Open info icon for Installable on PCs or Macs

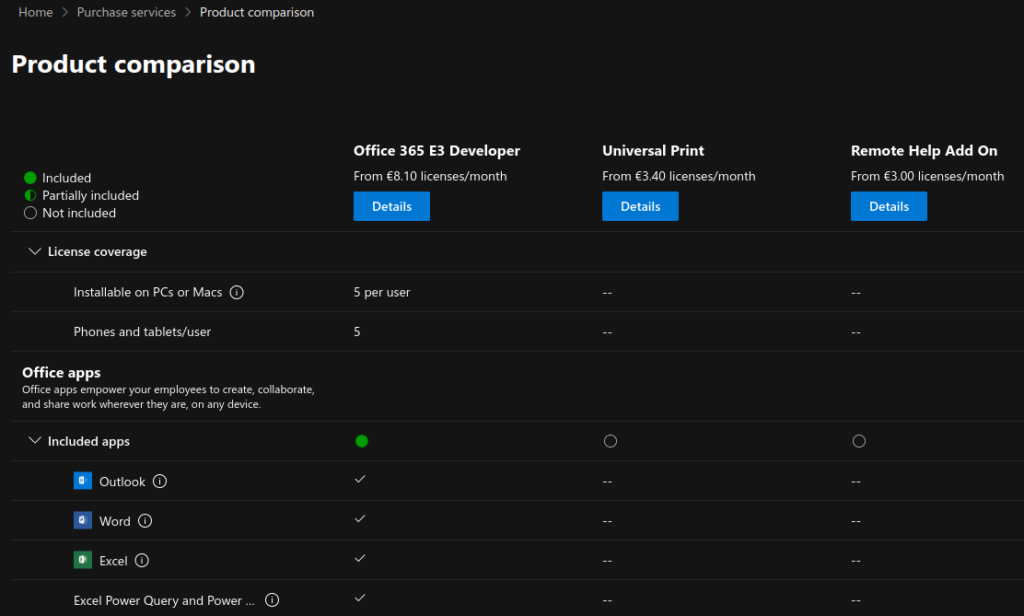(236, 292)
